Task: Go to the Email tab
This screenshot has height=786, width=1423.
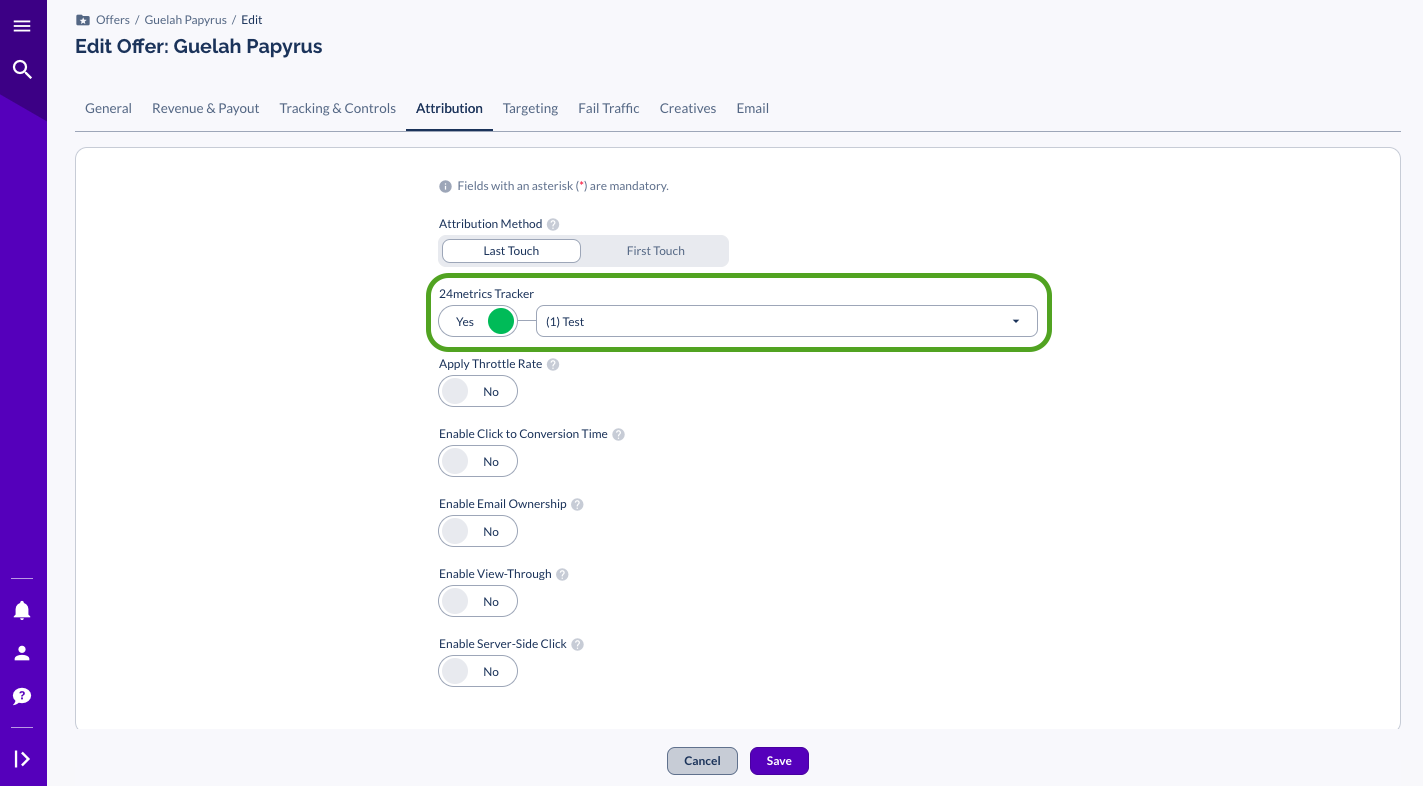Action: click(753, 108)
